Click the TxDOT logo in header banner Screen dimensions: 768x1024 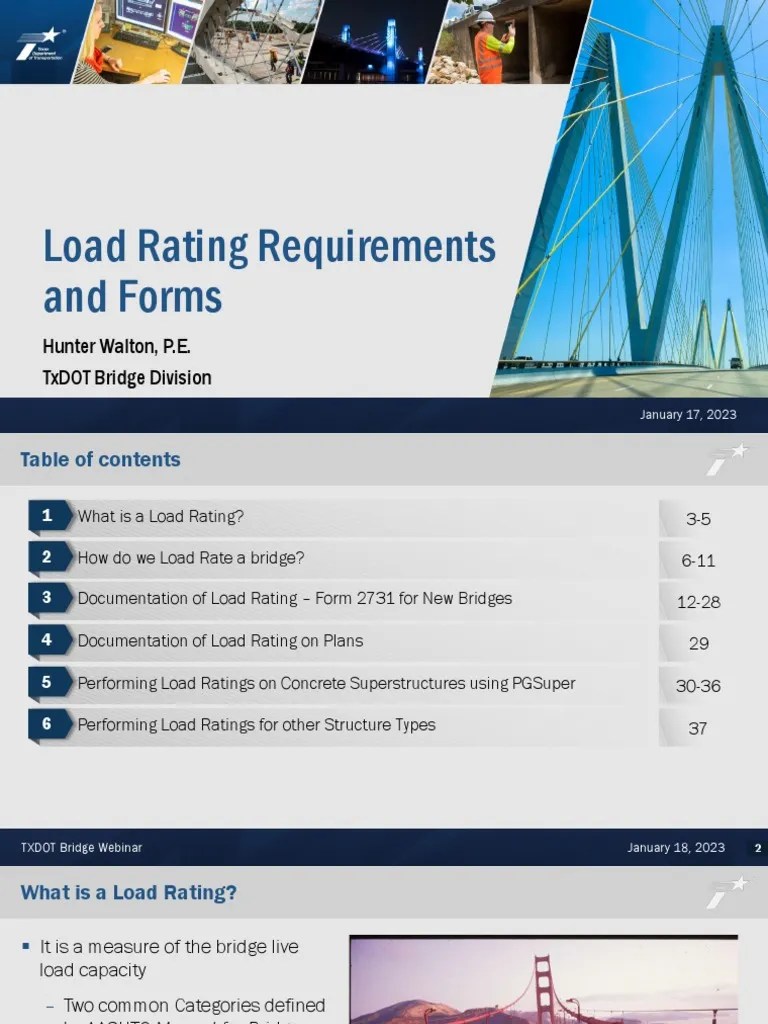(x=40, y=45)
